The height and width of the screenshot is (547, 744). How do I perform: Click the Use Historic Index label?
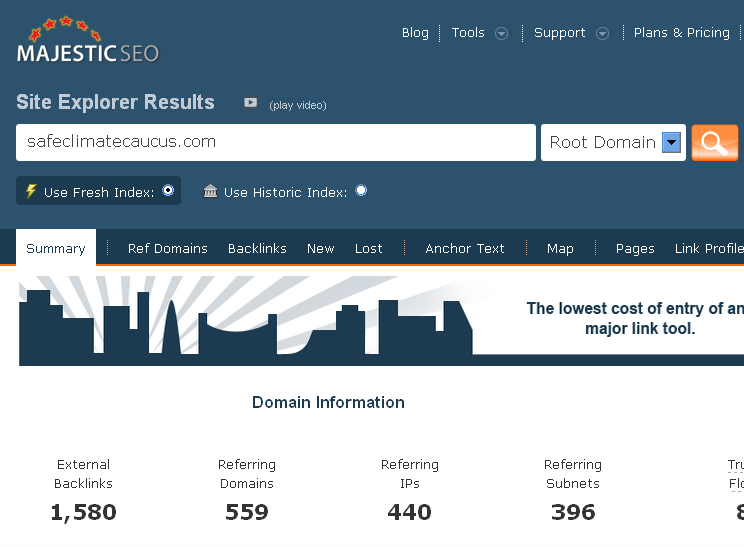click(x=286, y=192)
